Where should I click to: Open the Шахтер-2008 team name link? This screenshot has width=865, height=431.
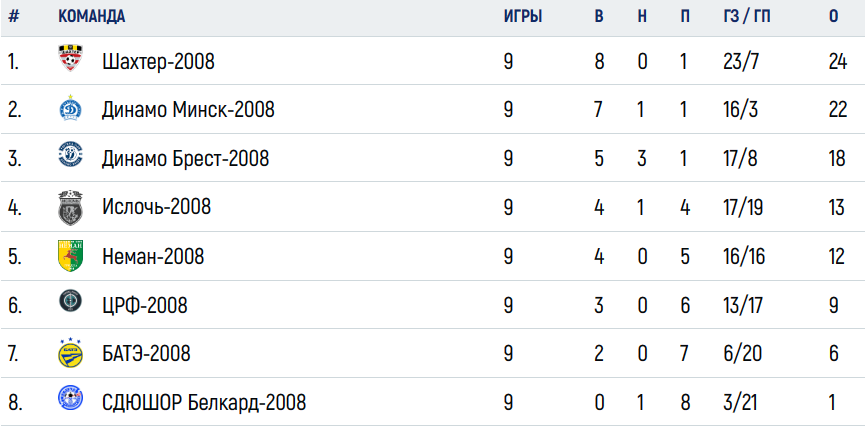[158, 62]
